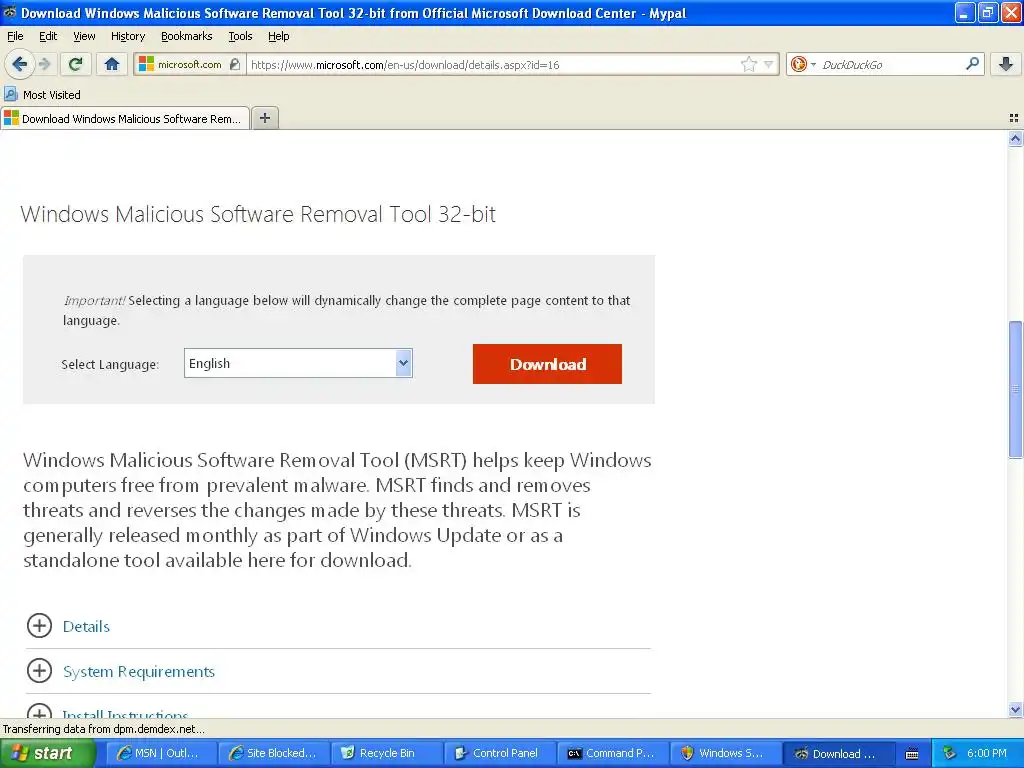Expand the System Requirements plus icon
This screenshot has height=768, width=1024.
[x=39, y=671]
